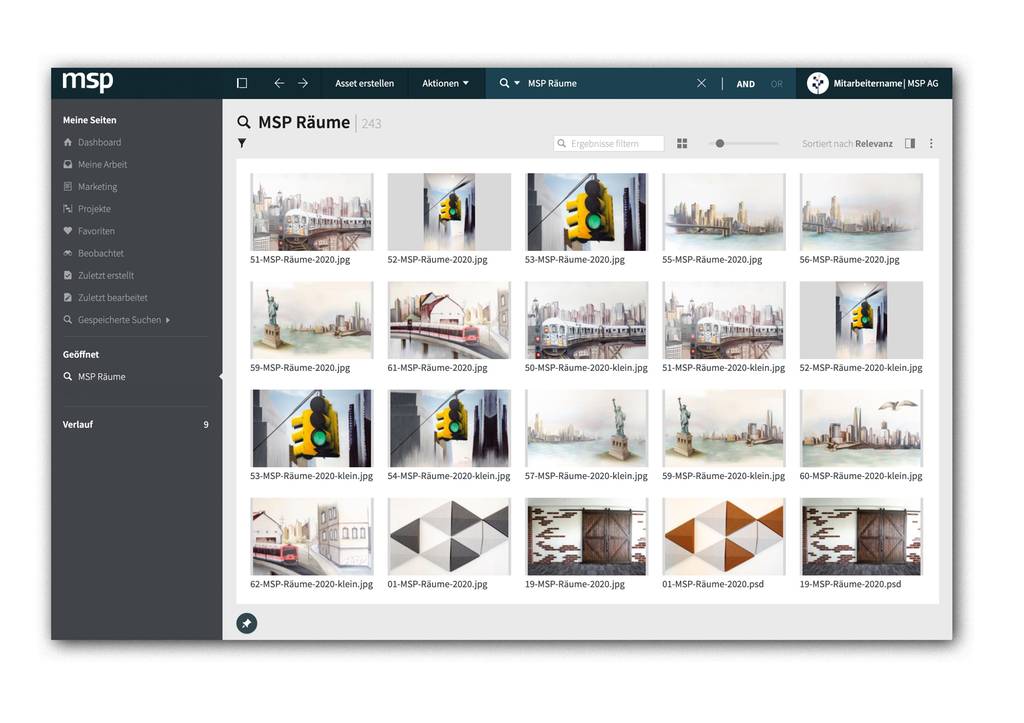Click the user avatar for Mitarbeitername
This screenshot has height=723, width=1024.
pos(818,83)
